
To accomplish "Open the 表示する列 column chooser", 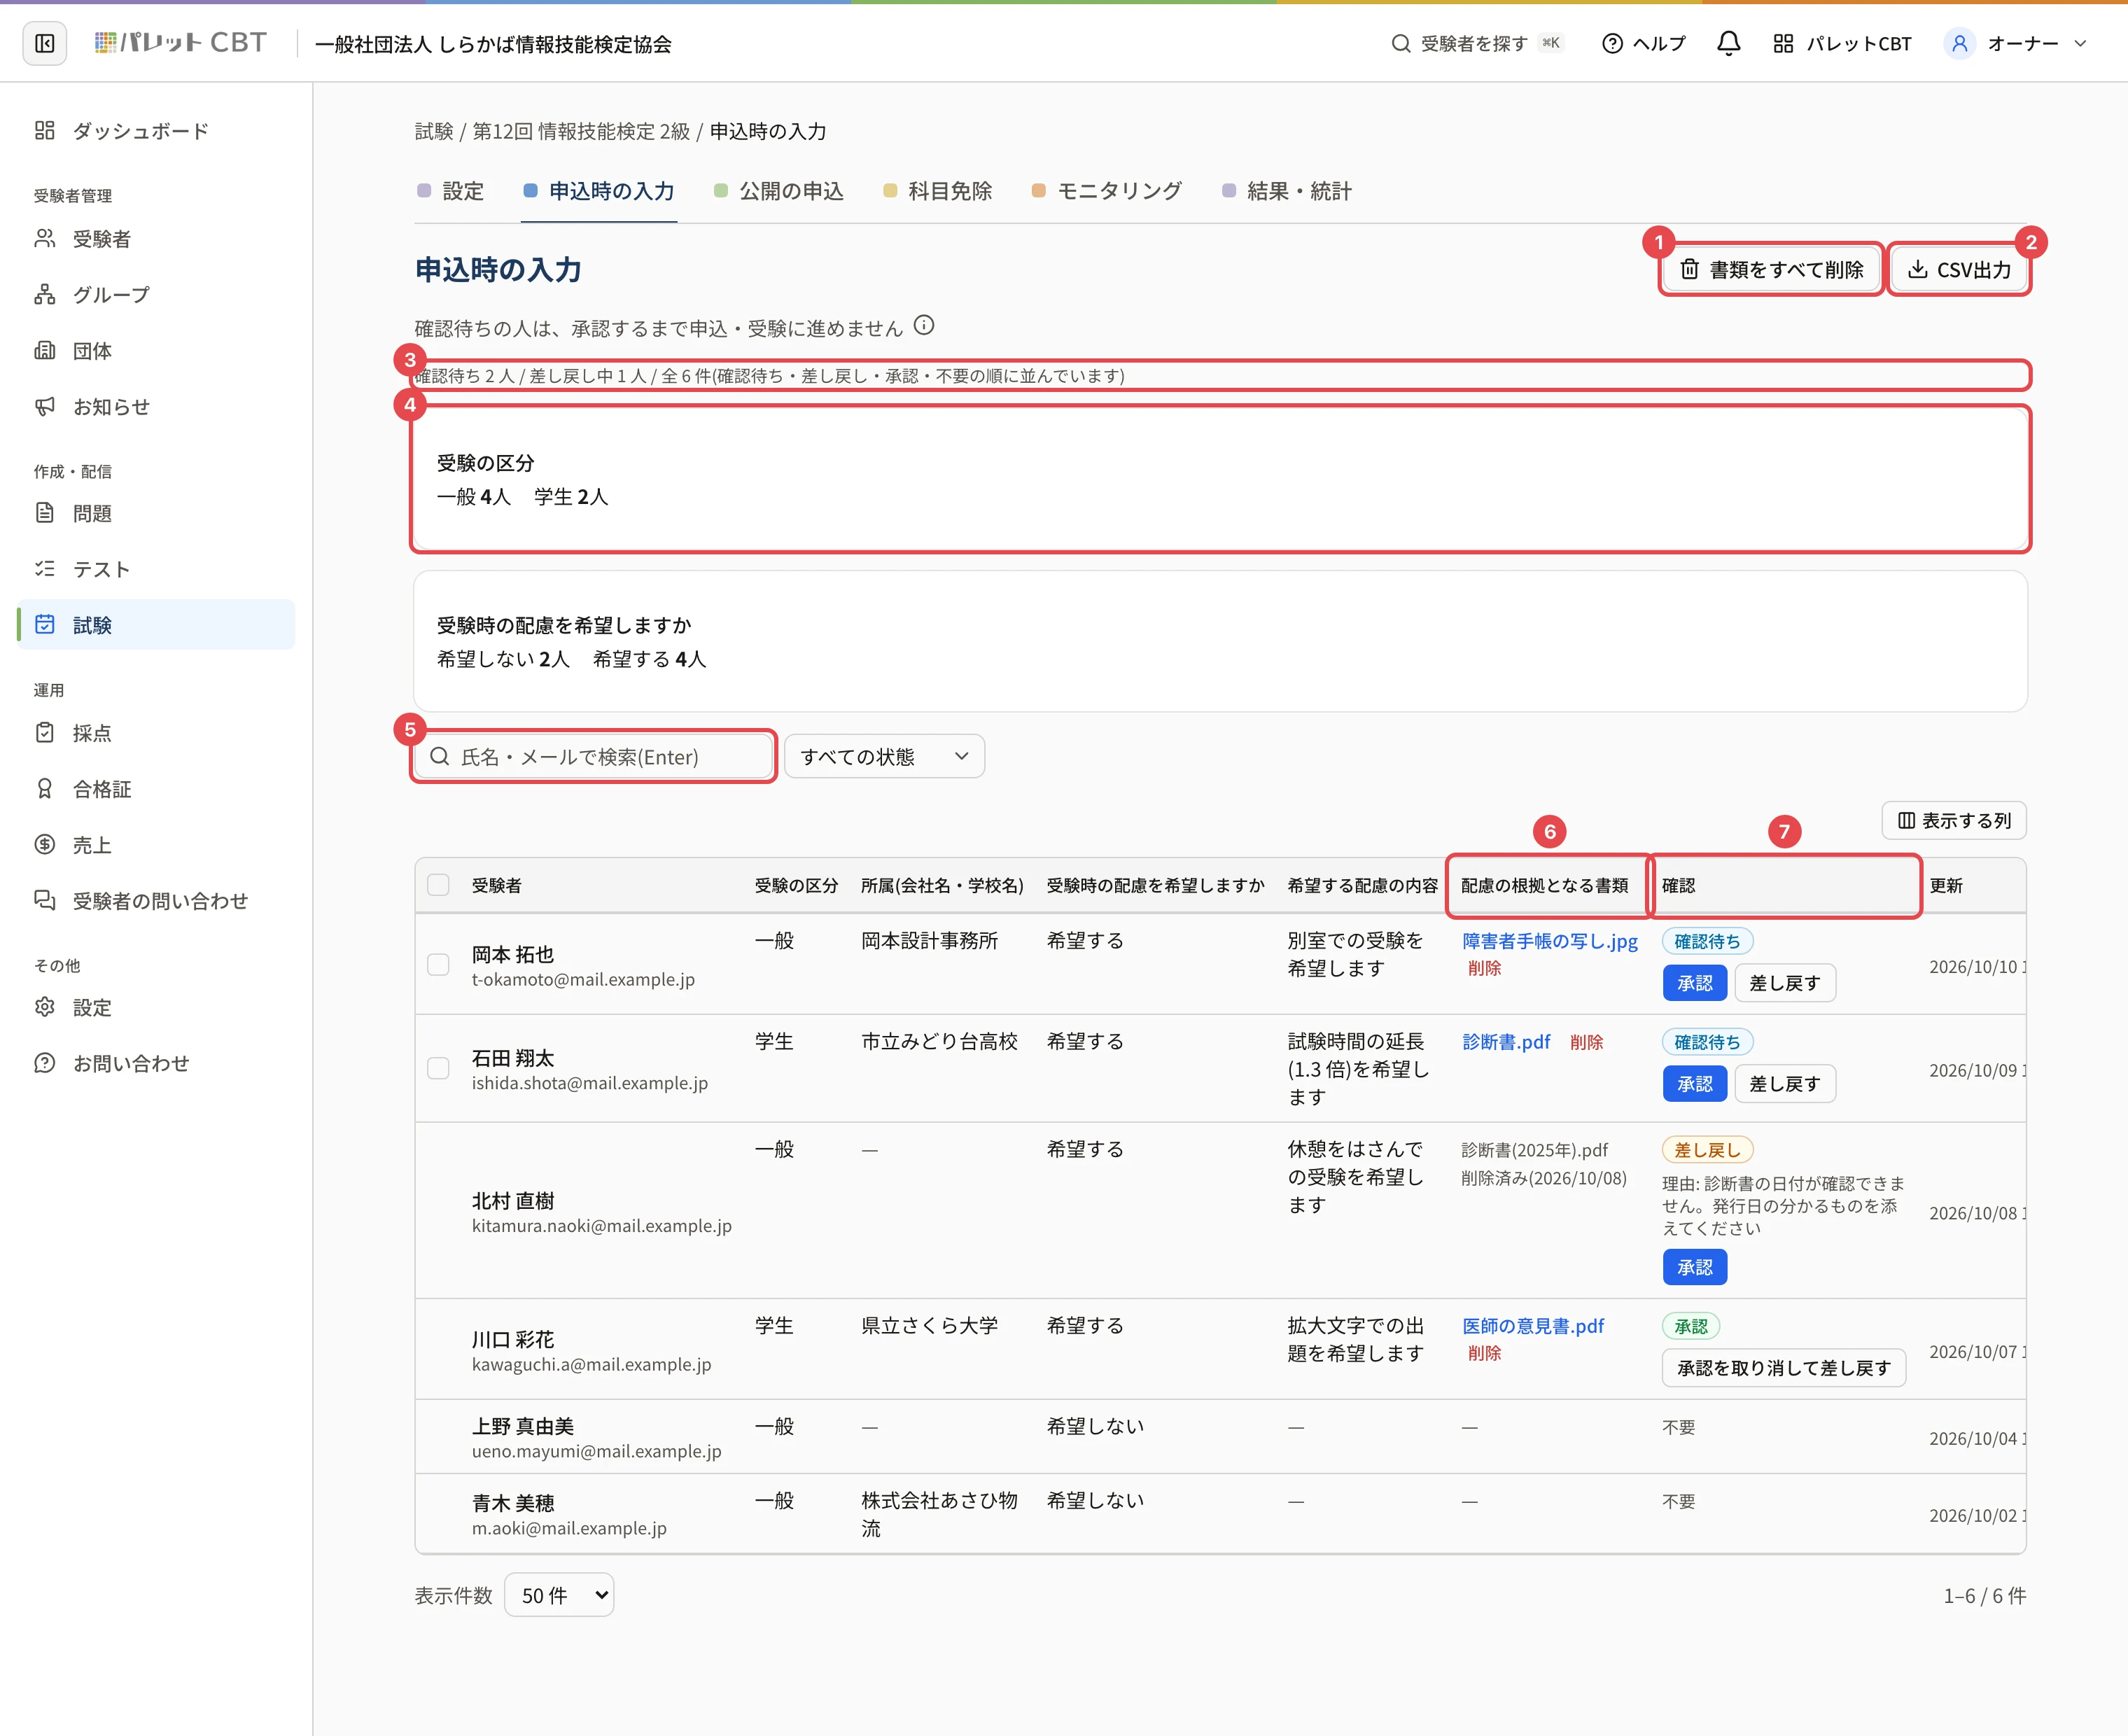I will tap(1953, 820).
